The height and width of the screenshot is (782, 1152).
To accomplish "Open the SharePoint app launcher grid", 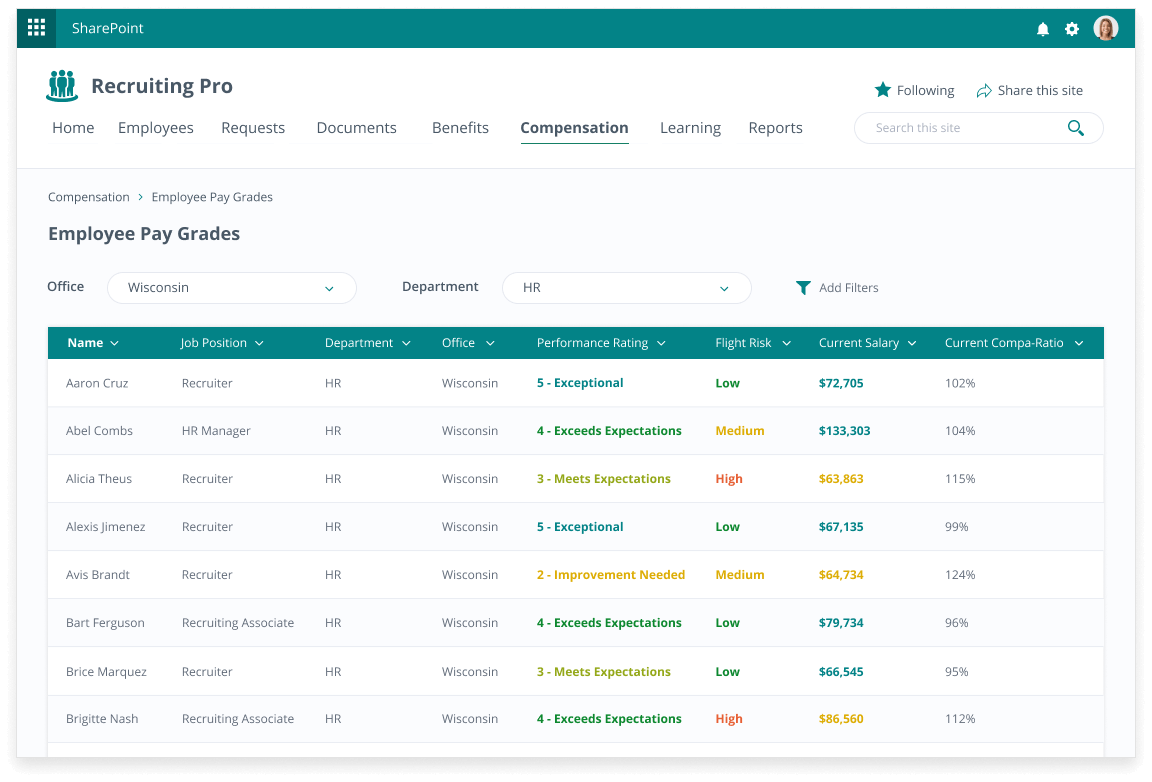I will click(36, 28).
